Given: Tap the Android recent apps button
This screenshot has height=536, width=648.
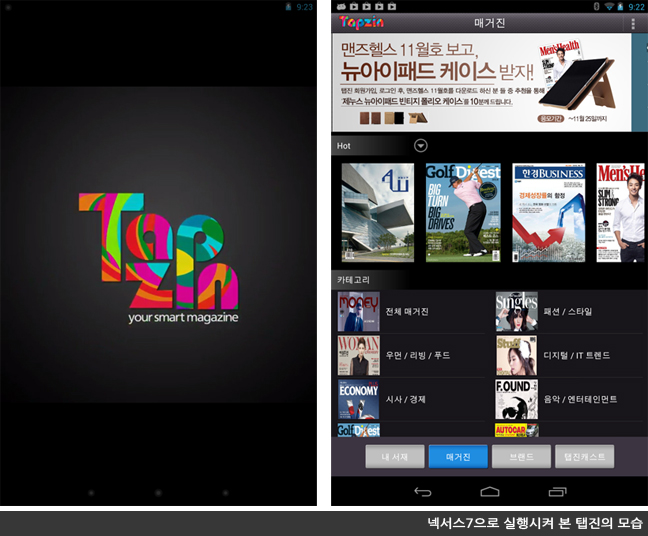Looking at the screenshot, I should click(557, 492).
